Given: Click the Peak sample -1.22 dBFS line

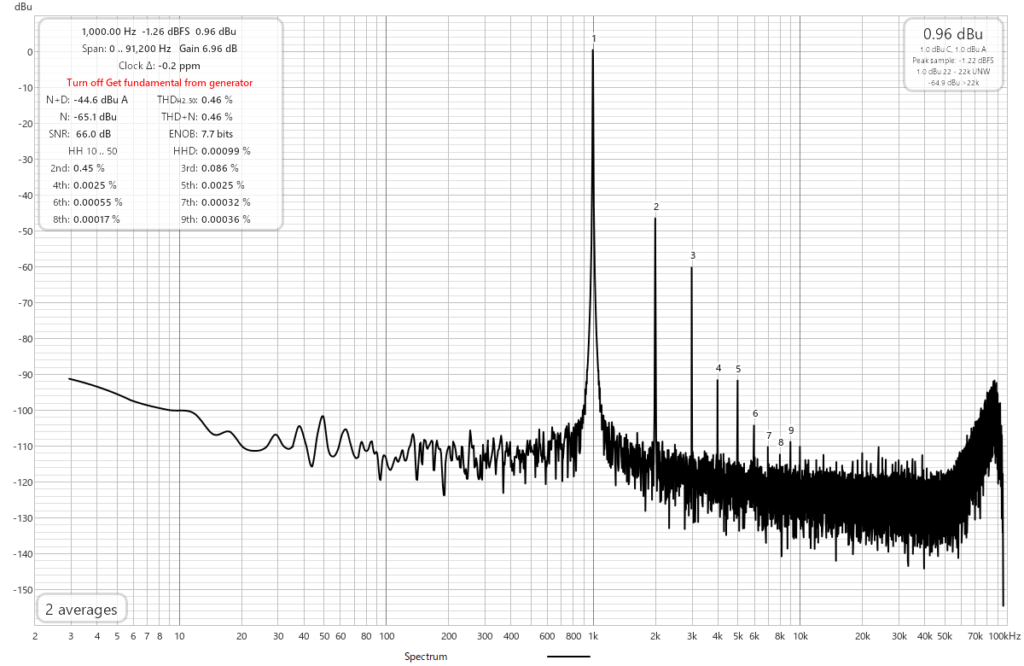Looking at the screenshot, I should [x=953, y=60].
